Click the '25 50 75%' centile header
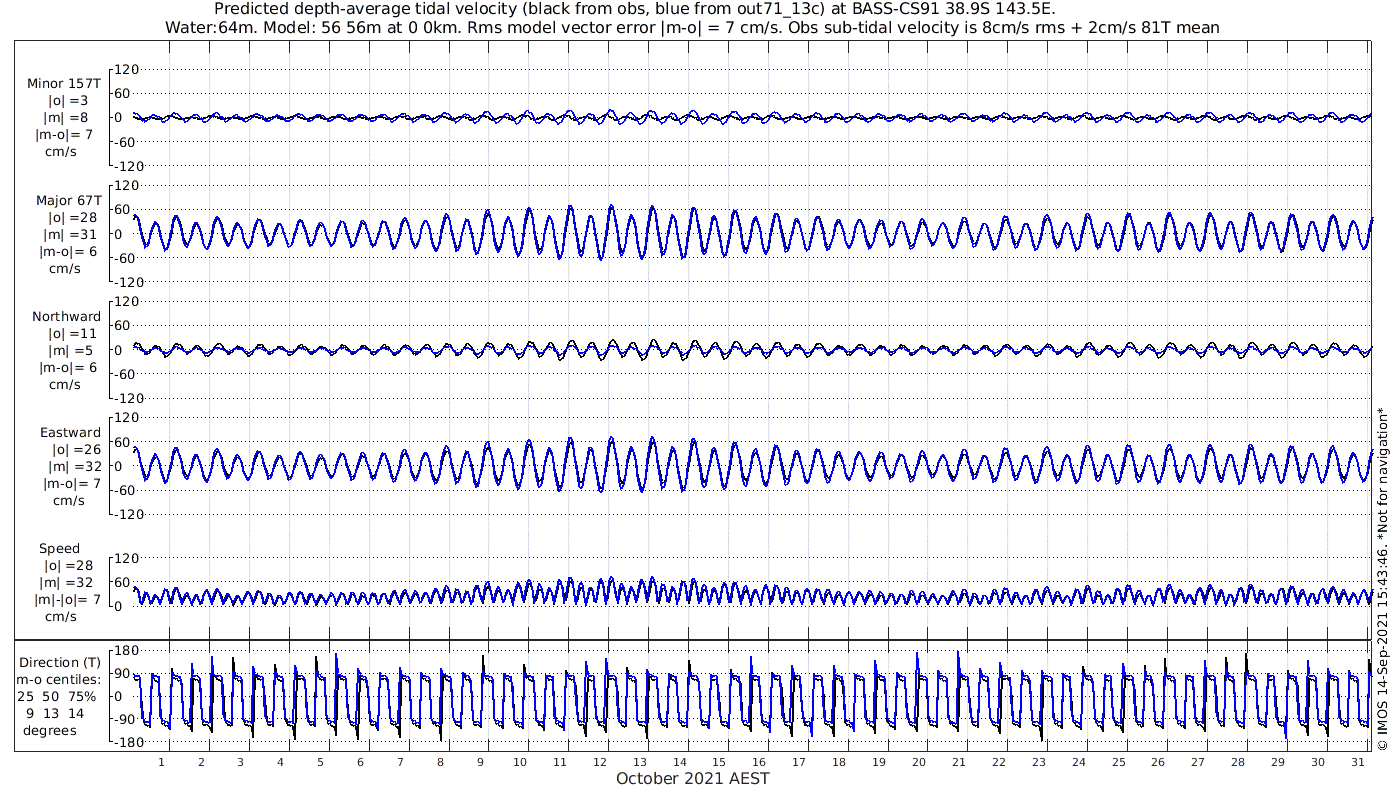The height and width of the screenshot is (800, 1400). tap(56, 696)
